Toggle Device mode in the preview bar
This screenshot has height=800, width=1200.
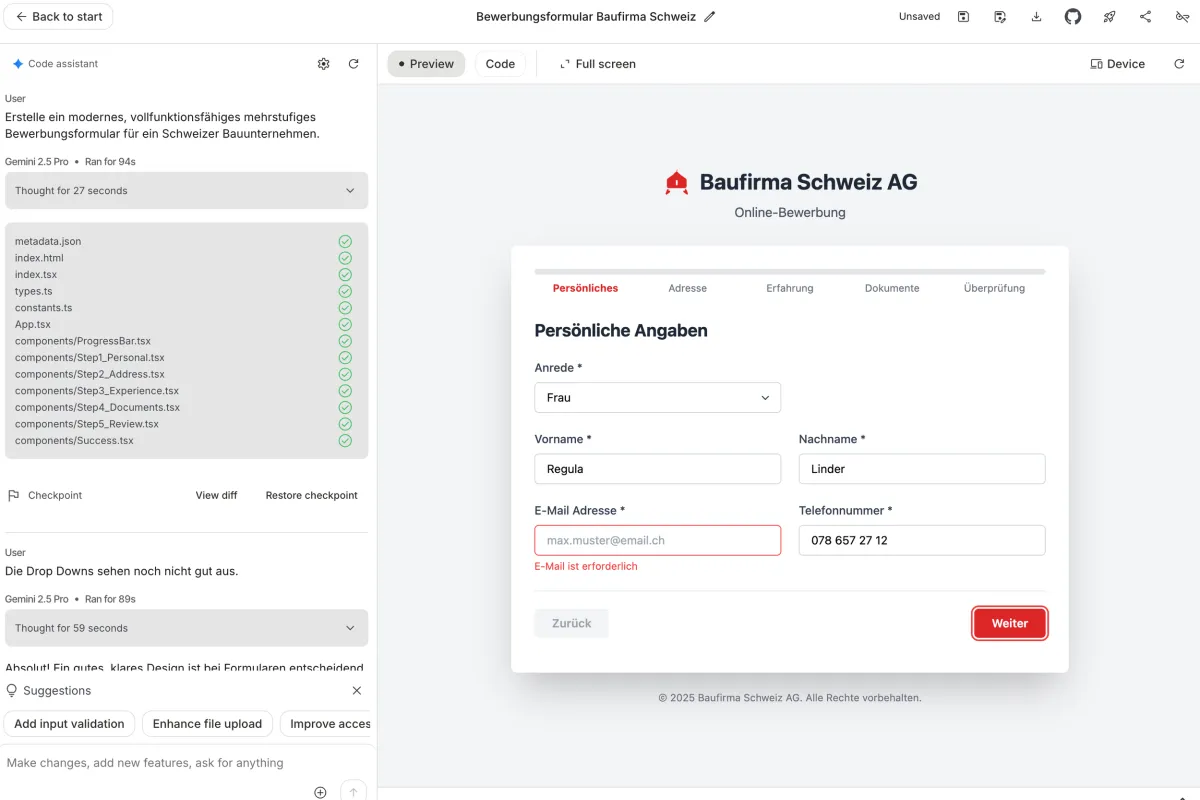[1117, 63]
